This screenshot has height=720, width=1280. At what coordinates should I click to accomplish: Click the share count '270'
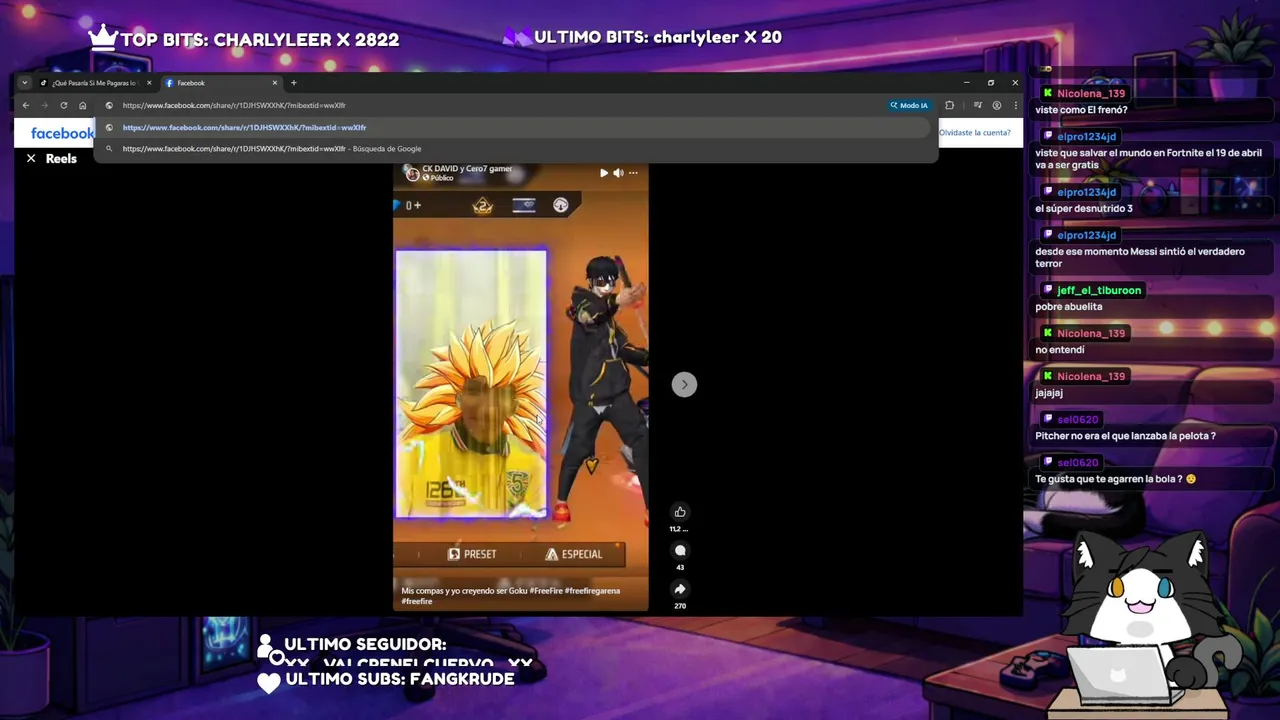coord(680,606)
